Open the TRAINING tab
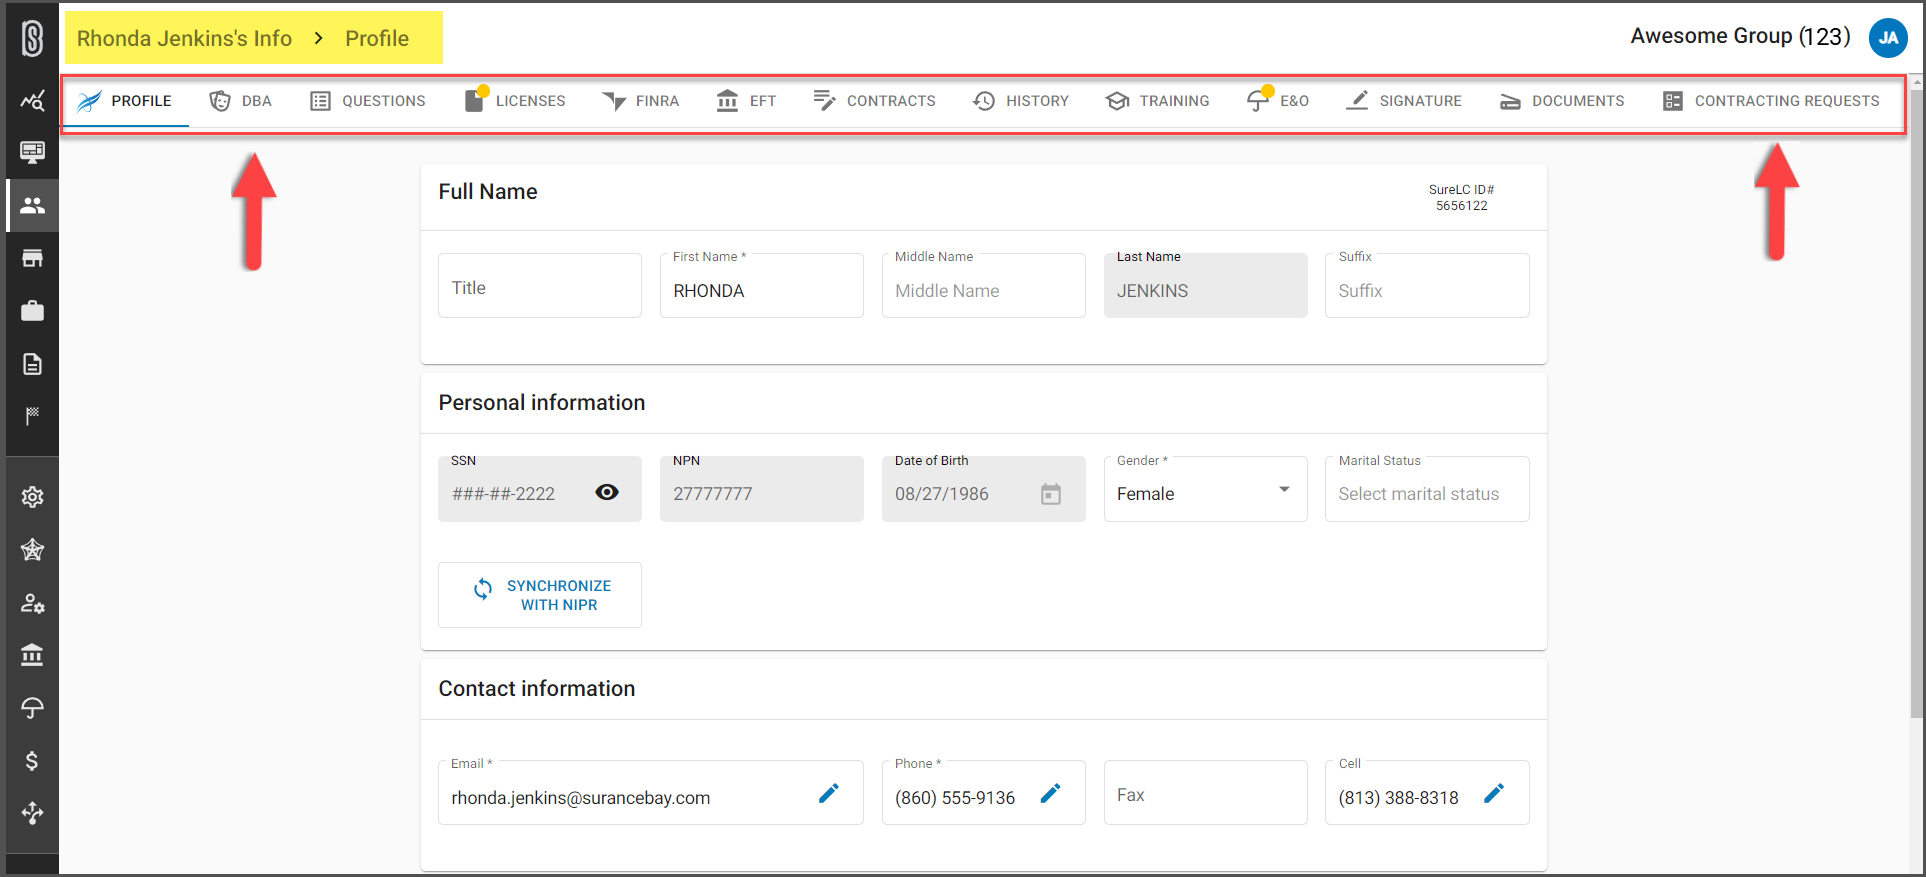The height and width of the screenshot is (877, 1926). (1158, 101)
